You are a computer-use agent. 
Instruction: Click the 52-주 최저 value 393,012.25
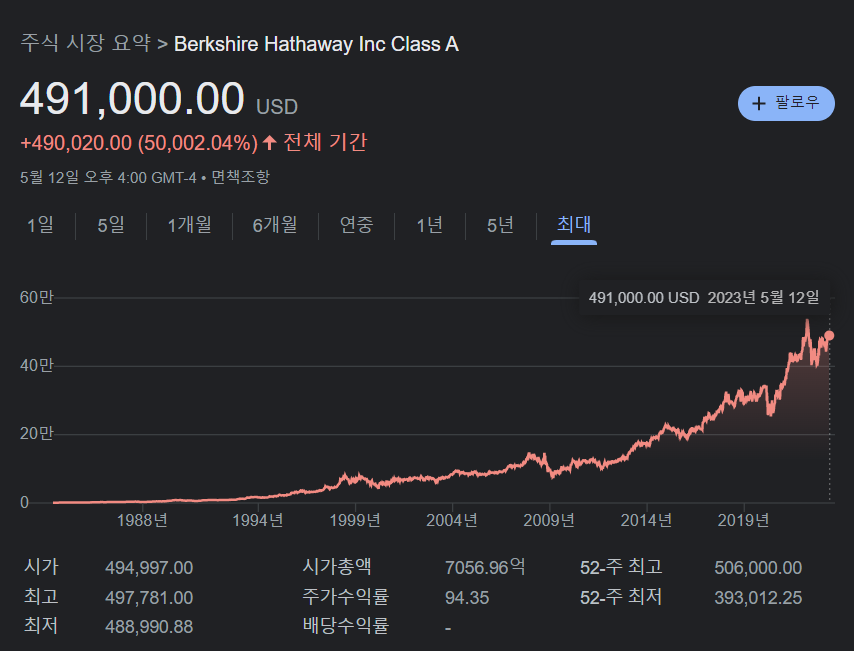click(x=758, y=598)
